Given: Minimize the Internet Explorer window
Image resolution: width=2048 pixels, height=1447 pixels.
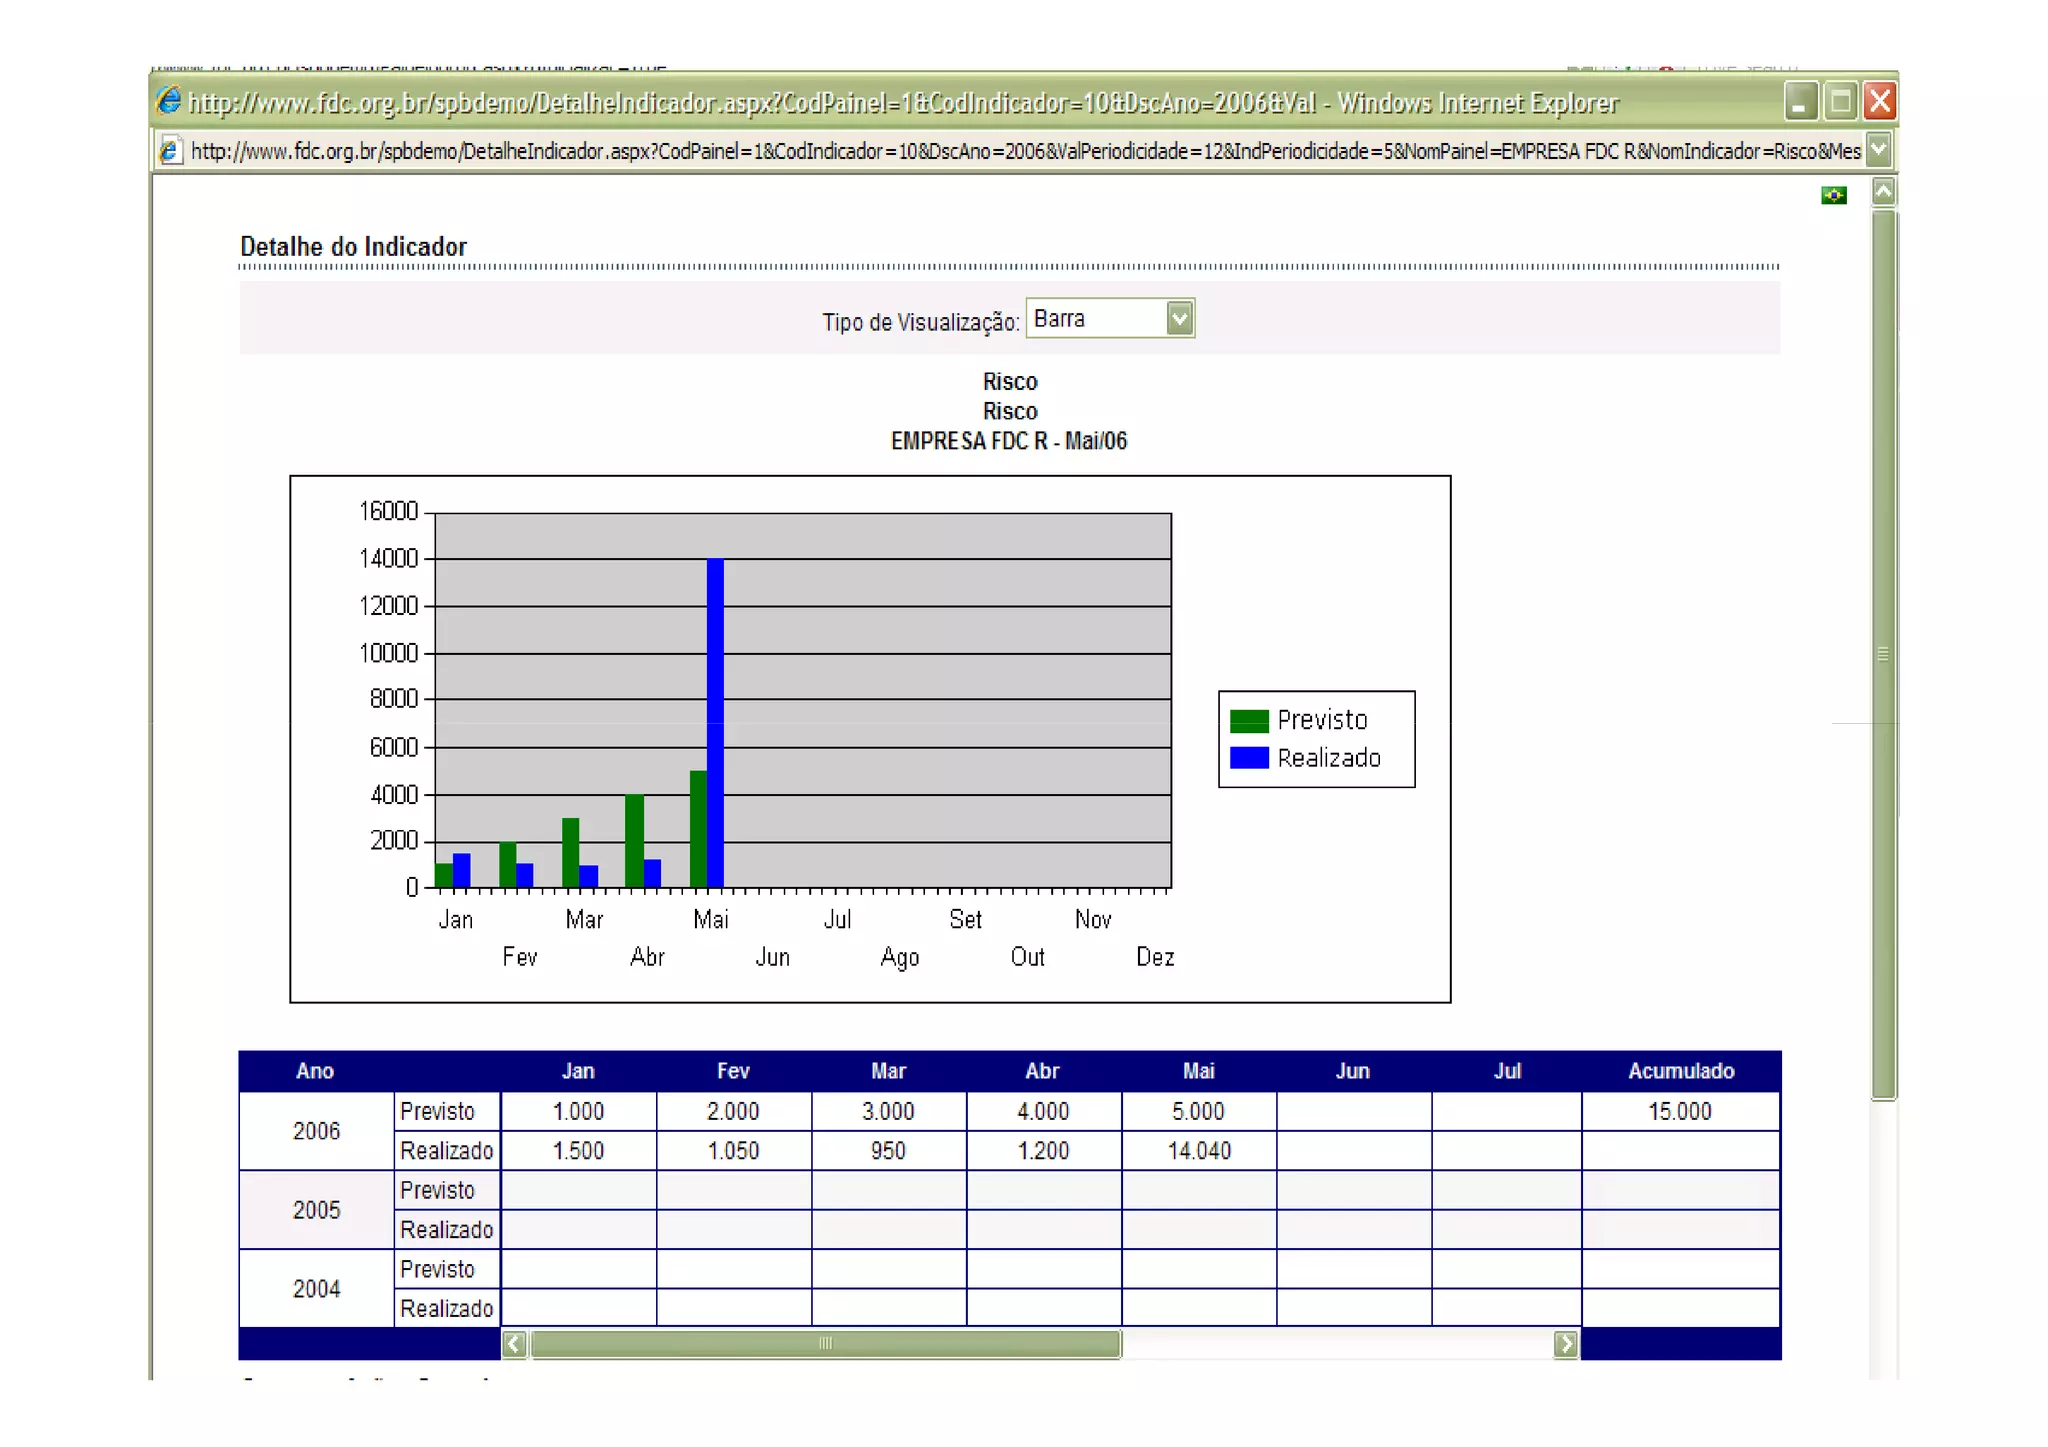Looking at the screenshot, I should [1799, 102].
